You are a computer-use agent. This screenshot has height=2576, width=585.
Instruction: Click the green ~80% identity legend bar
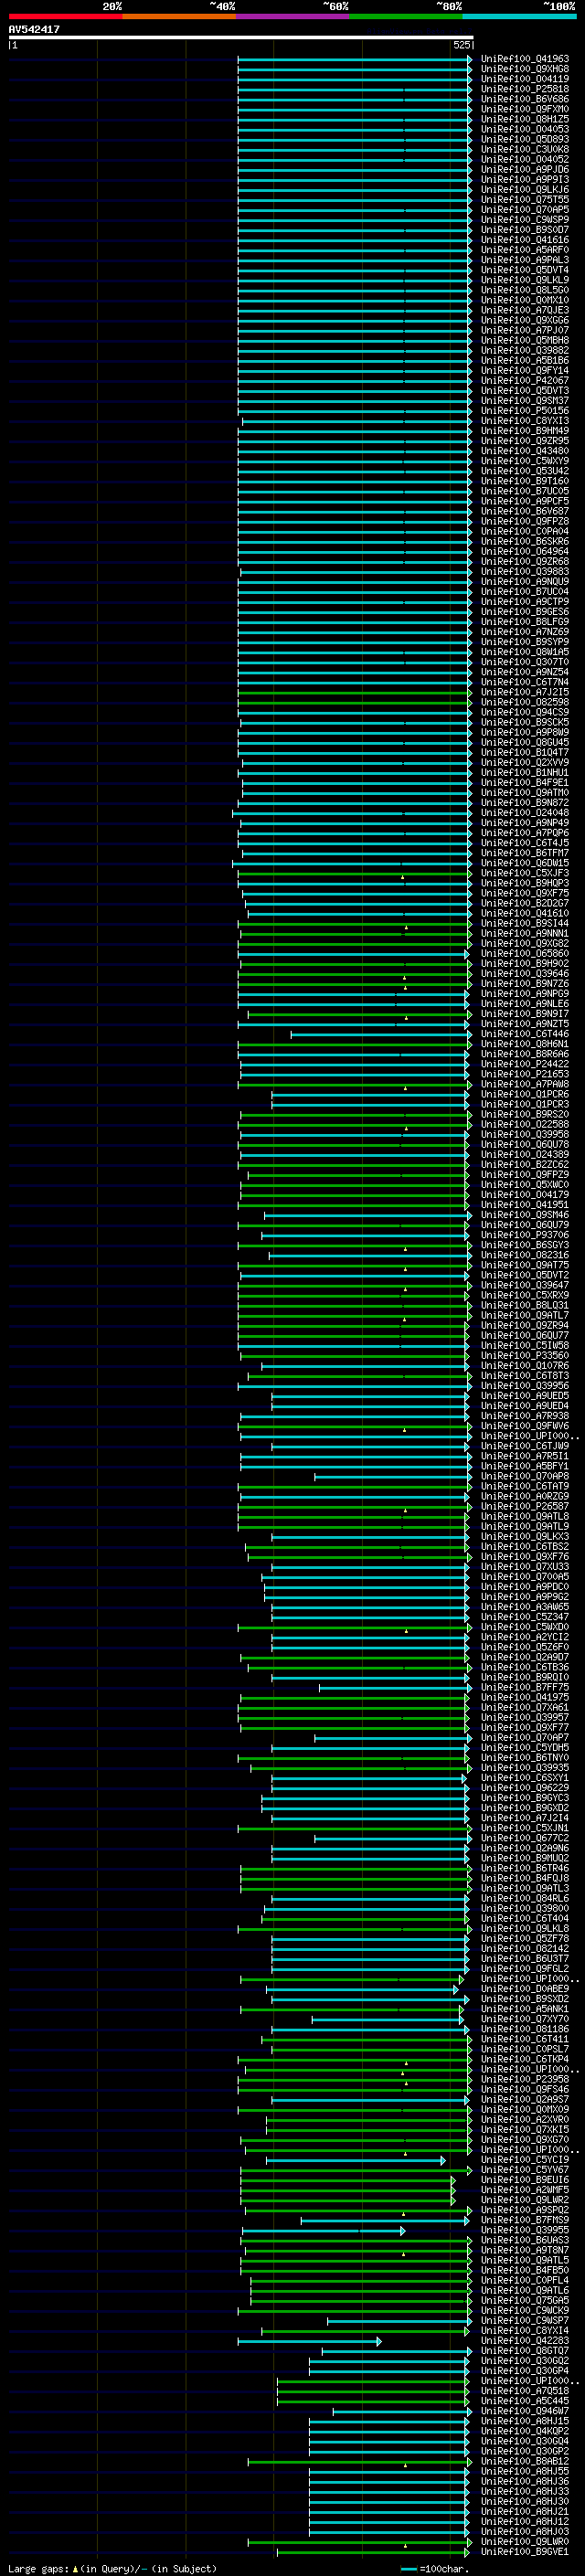pos(406,16)
